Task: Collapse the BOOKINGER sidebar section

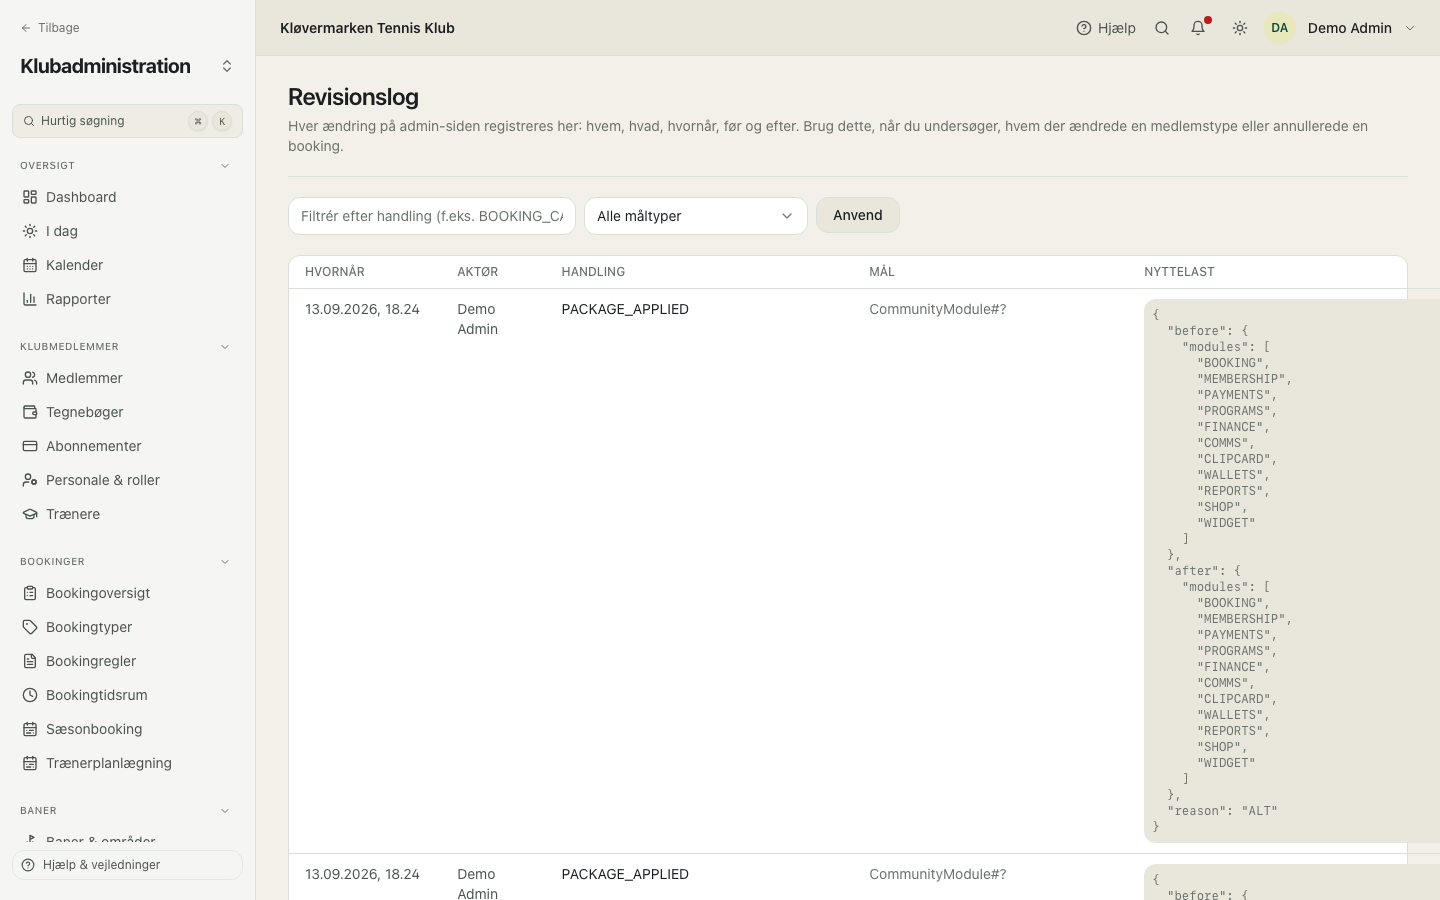Action: 225,562
